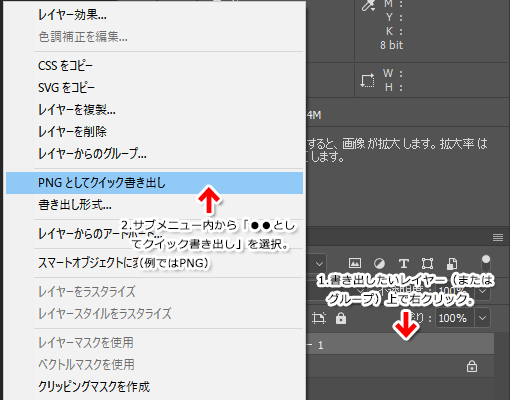510x400 pixels.
Task: Click the eyedropper icon in Info panel
Action: click(x=368, y=5)
